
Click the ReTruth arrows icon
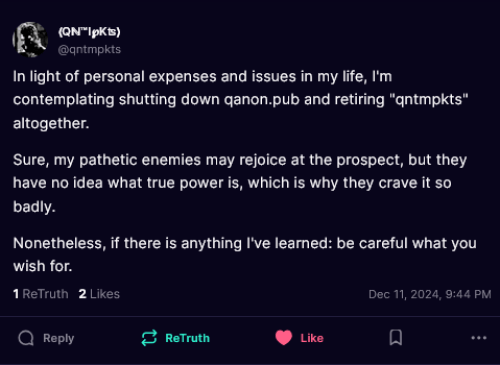click(x=149, y=338)
